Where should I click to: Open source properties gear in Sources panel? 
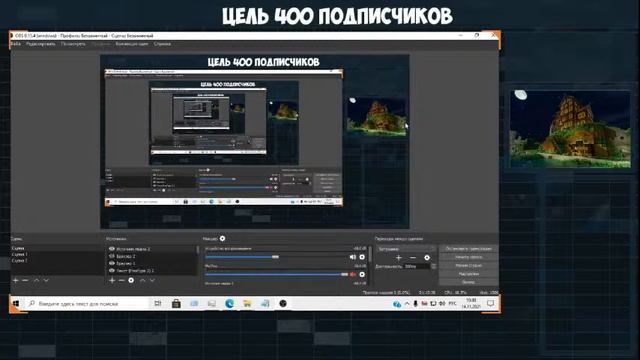(x=131, y=280)
